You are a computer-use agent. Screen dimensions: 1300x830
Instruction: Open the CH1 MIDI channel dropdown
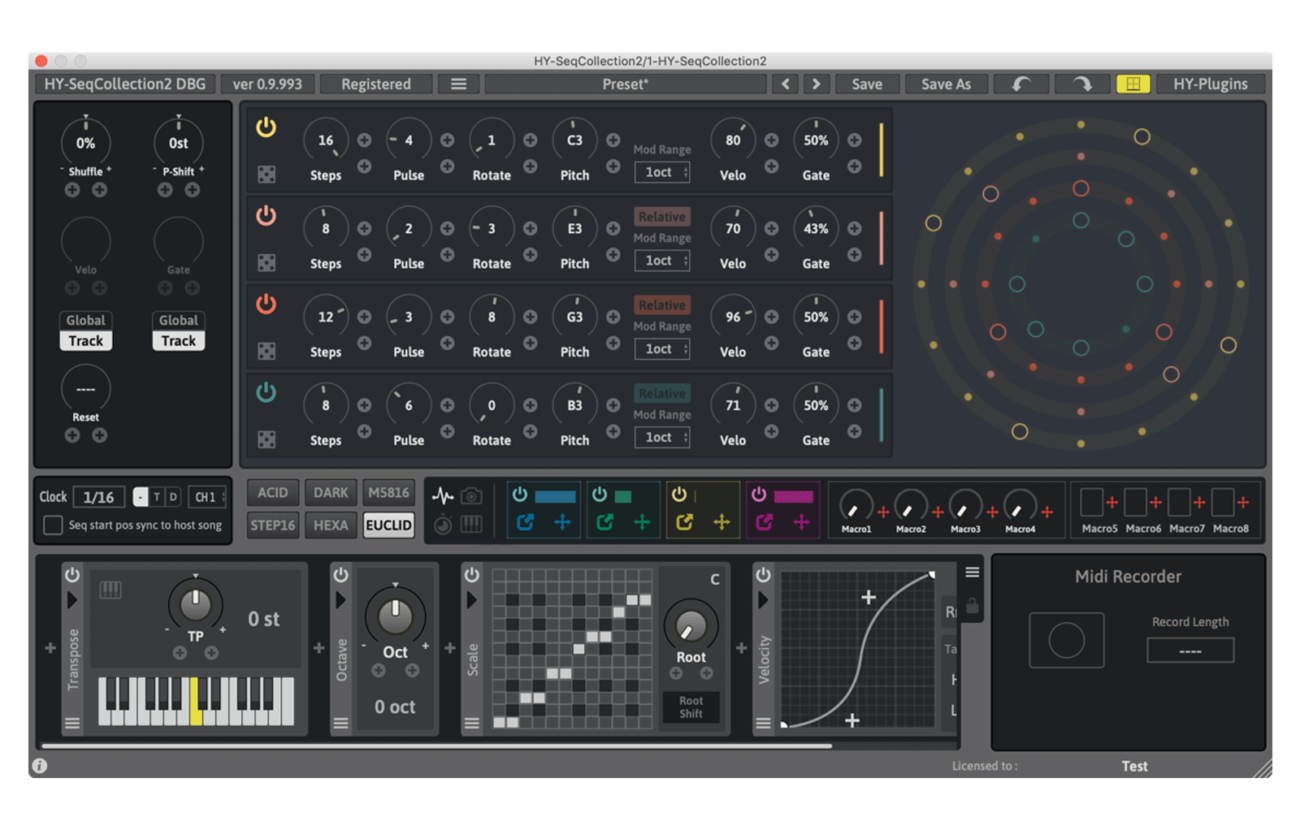click(x=207, y=497)
